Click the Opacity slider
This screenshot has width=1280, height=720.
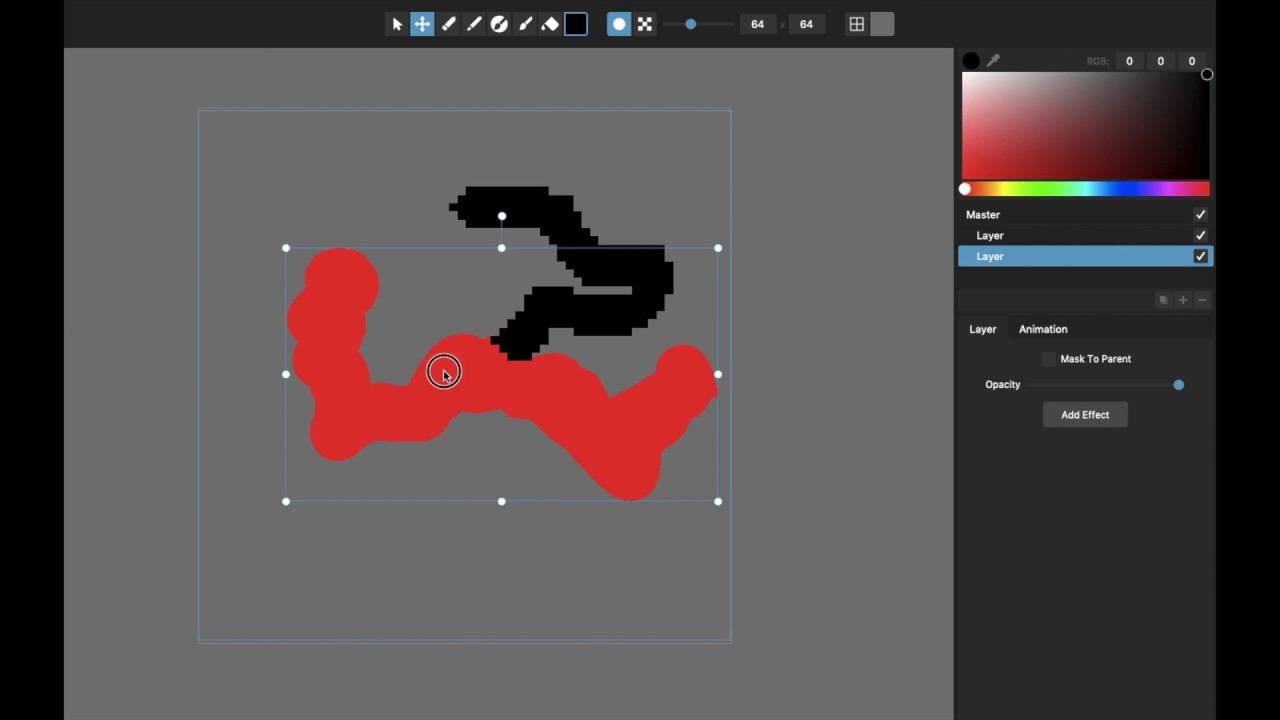pos(1106,385)
